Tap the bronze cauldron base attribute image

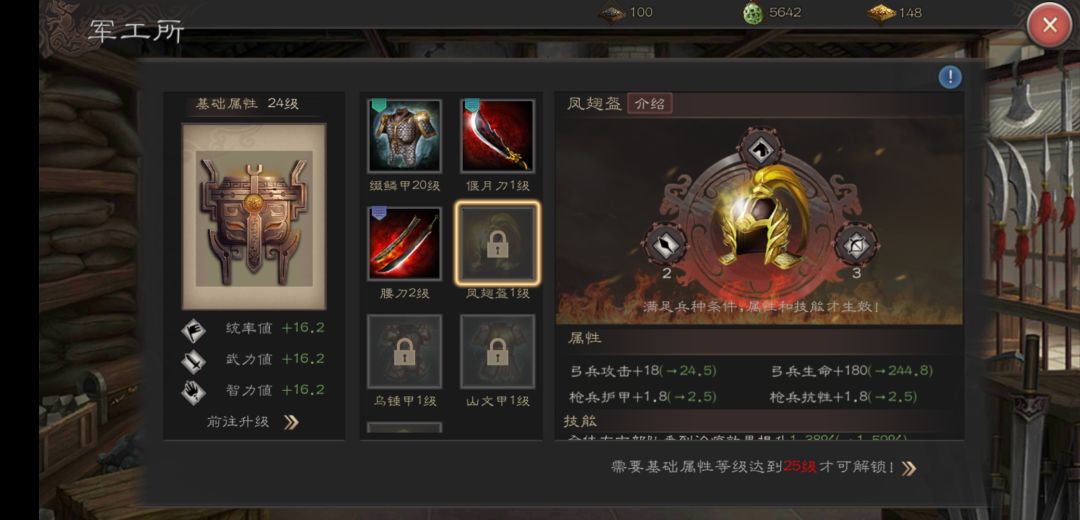pyautogui.click(x=253, y=217)
